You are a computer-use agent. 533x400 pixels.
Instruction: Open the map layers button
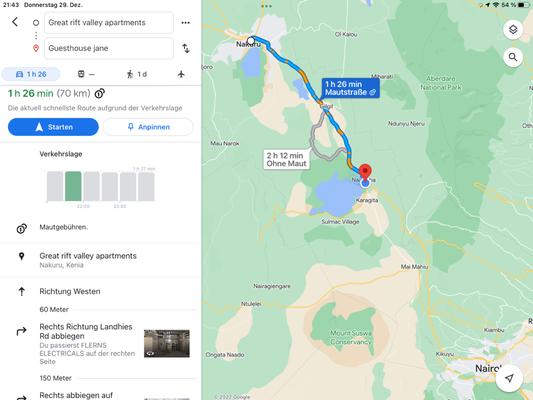tap(513, 30)
